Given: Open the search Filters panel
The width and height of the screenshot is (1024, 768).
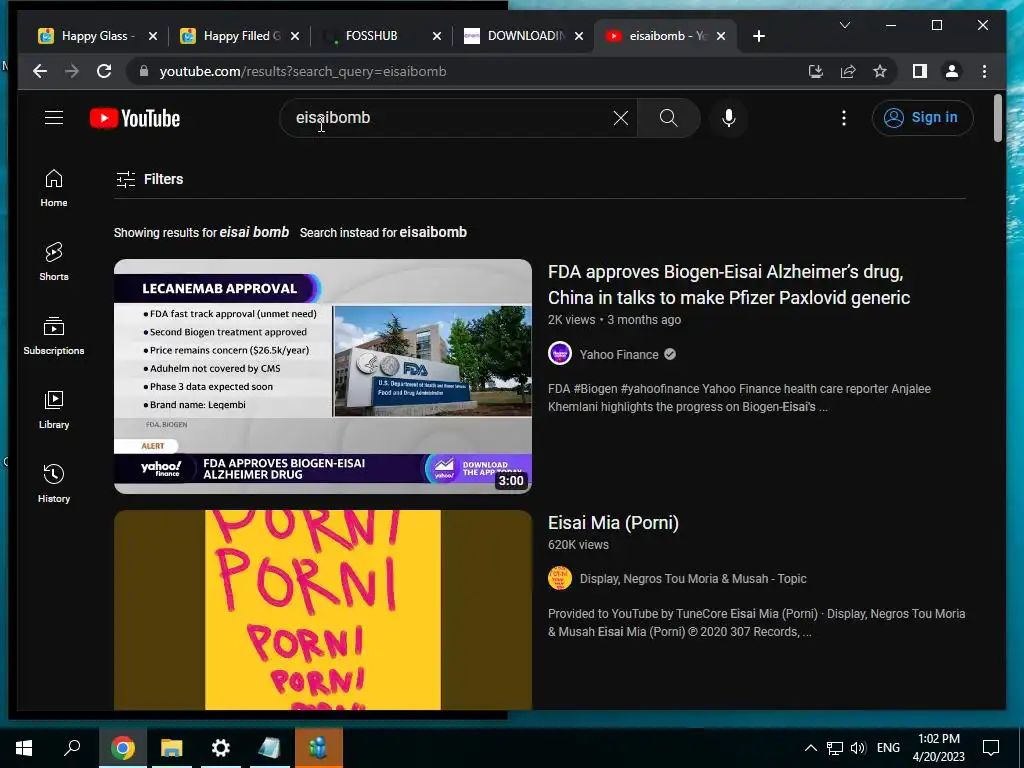Looking at the screenshot, I should 150,179.
